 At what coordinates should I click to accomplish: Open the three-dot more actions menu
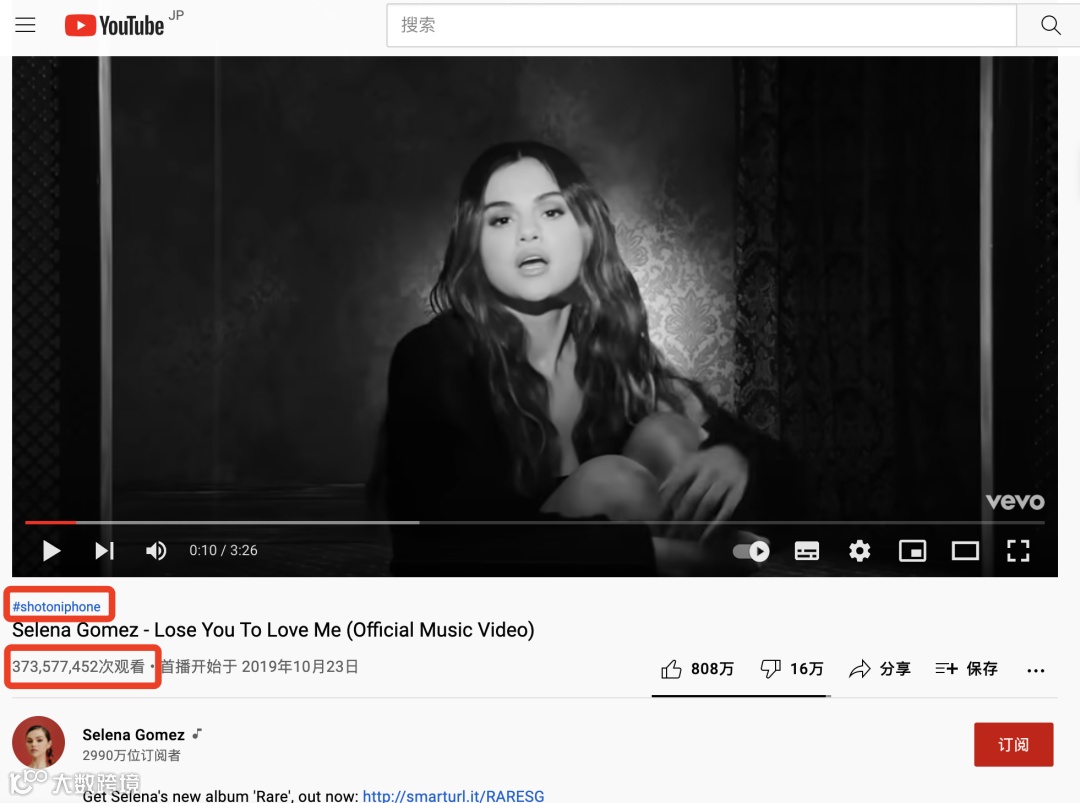[1035, 670]
